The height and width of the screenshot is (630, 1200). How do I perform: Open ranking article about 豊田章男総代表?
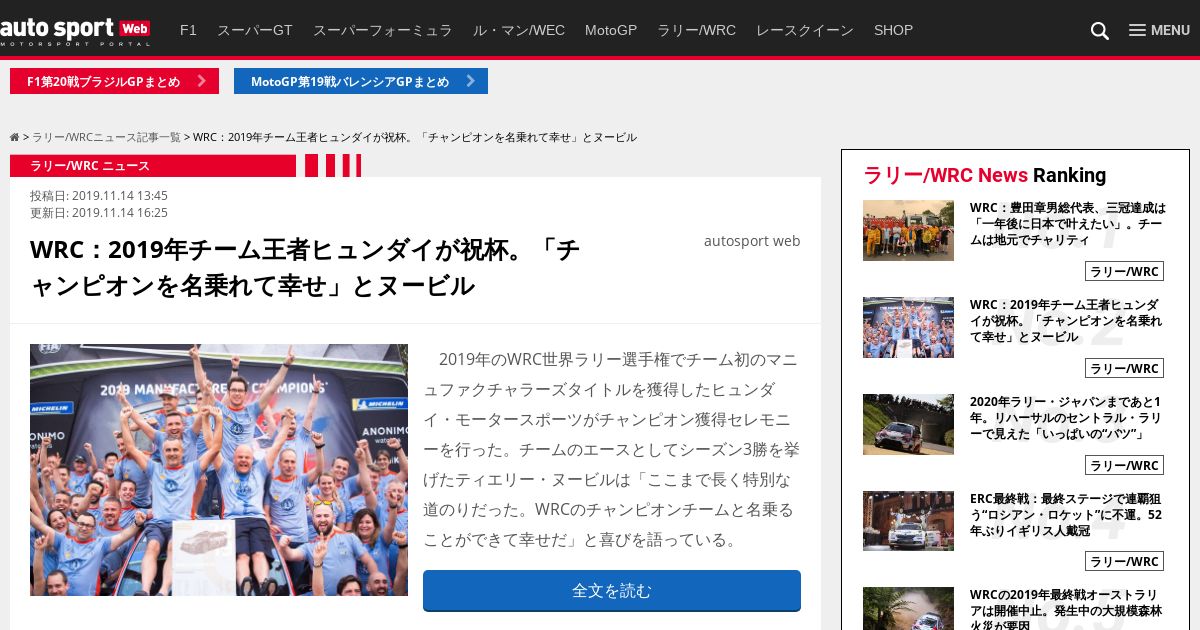pyautogui.click(x=1068, y=224)
